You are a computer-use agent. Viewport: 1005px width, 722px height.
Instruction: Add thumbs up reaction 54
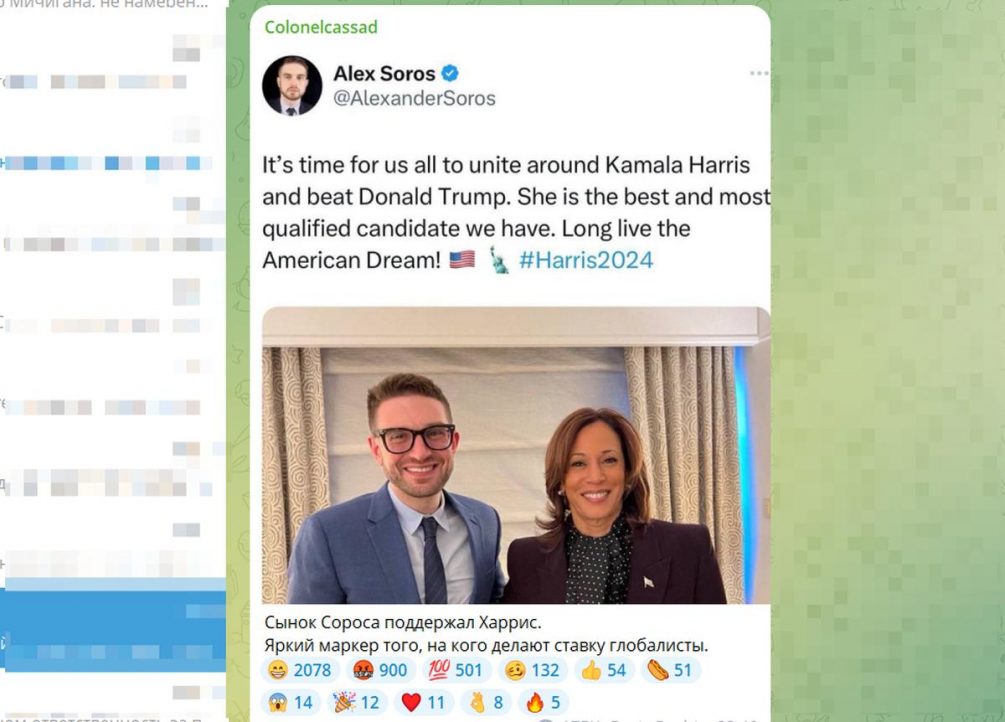[x=603, y=670]
